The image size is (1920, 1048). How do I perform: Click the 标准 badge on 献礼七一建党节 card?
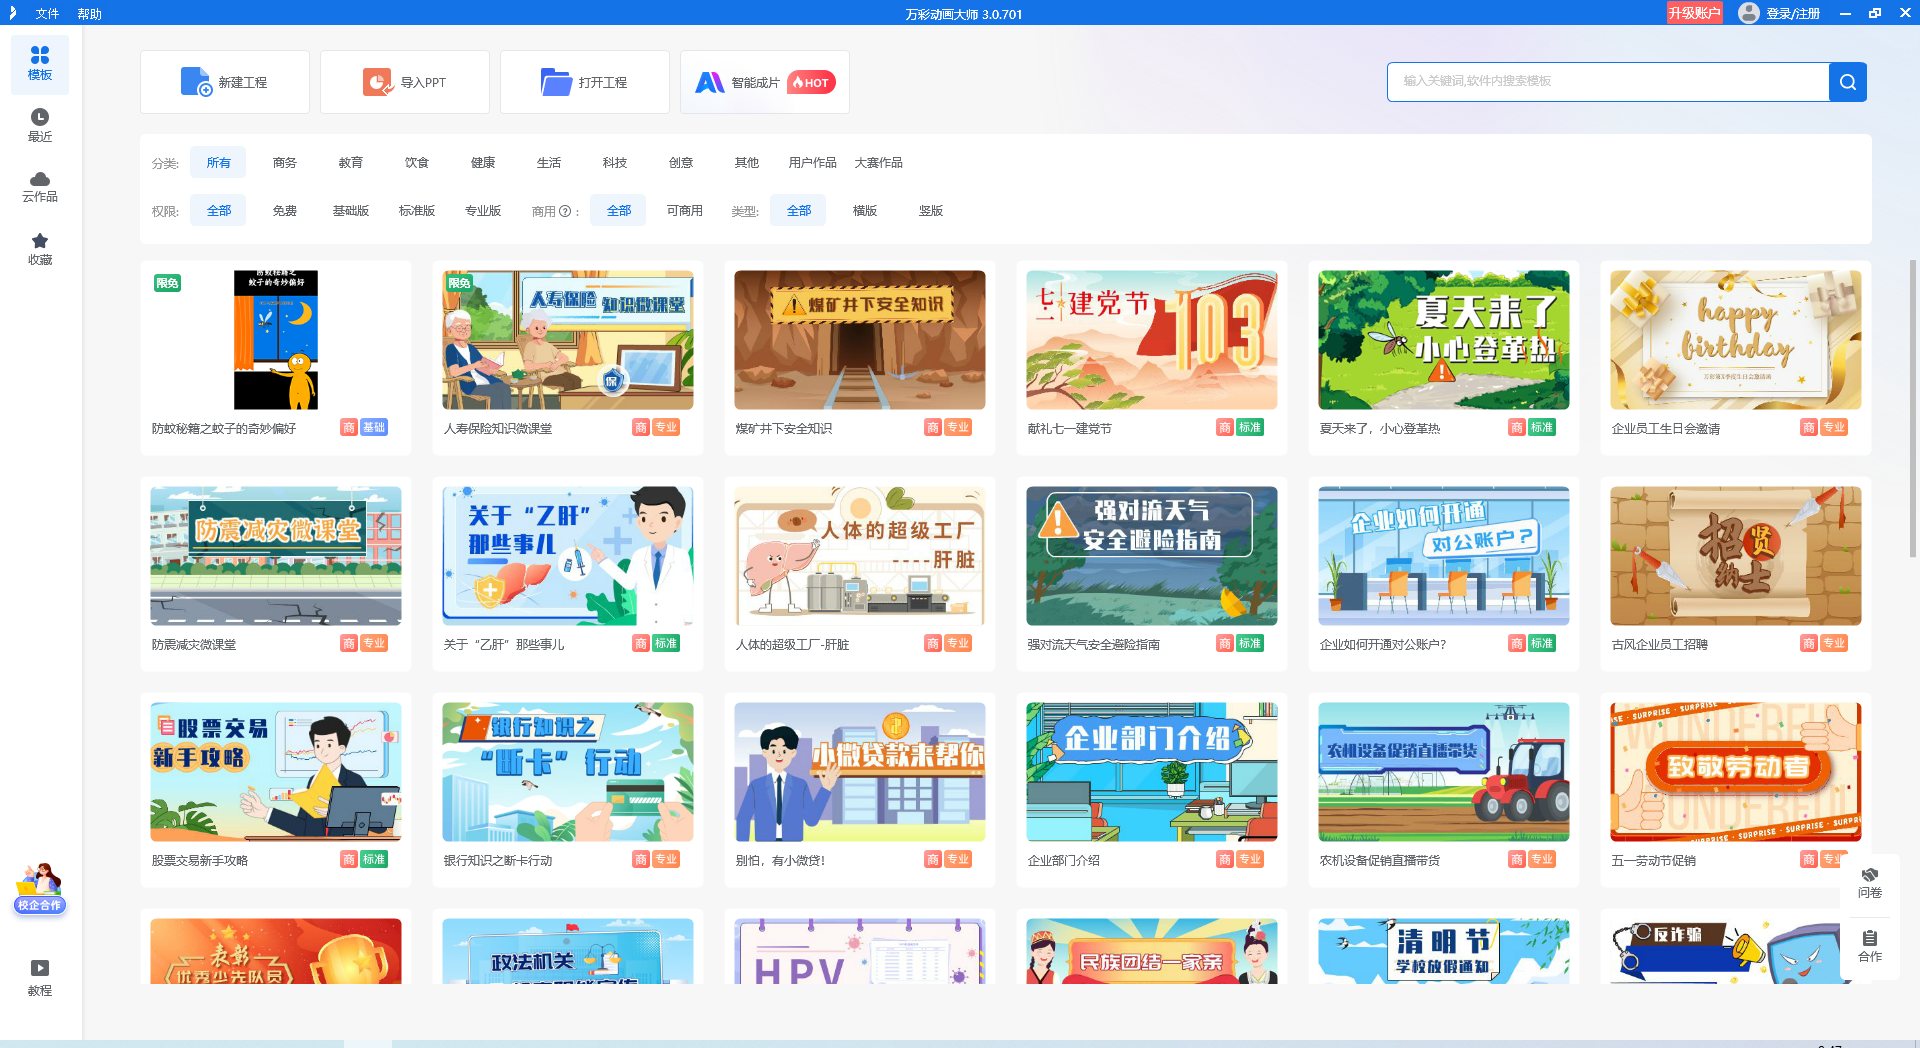point(1250,427)
